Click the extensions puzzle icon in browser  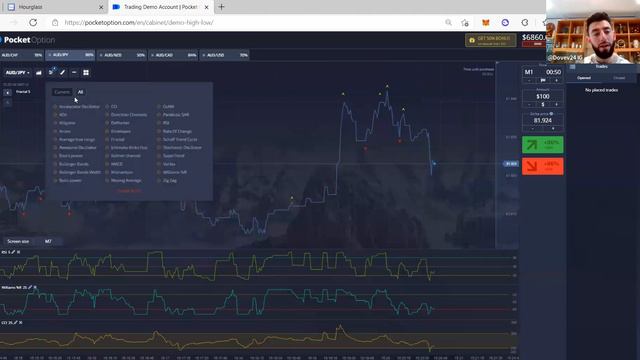[525, 22]
